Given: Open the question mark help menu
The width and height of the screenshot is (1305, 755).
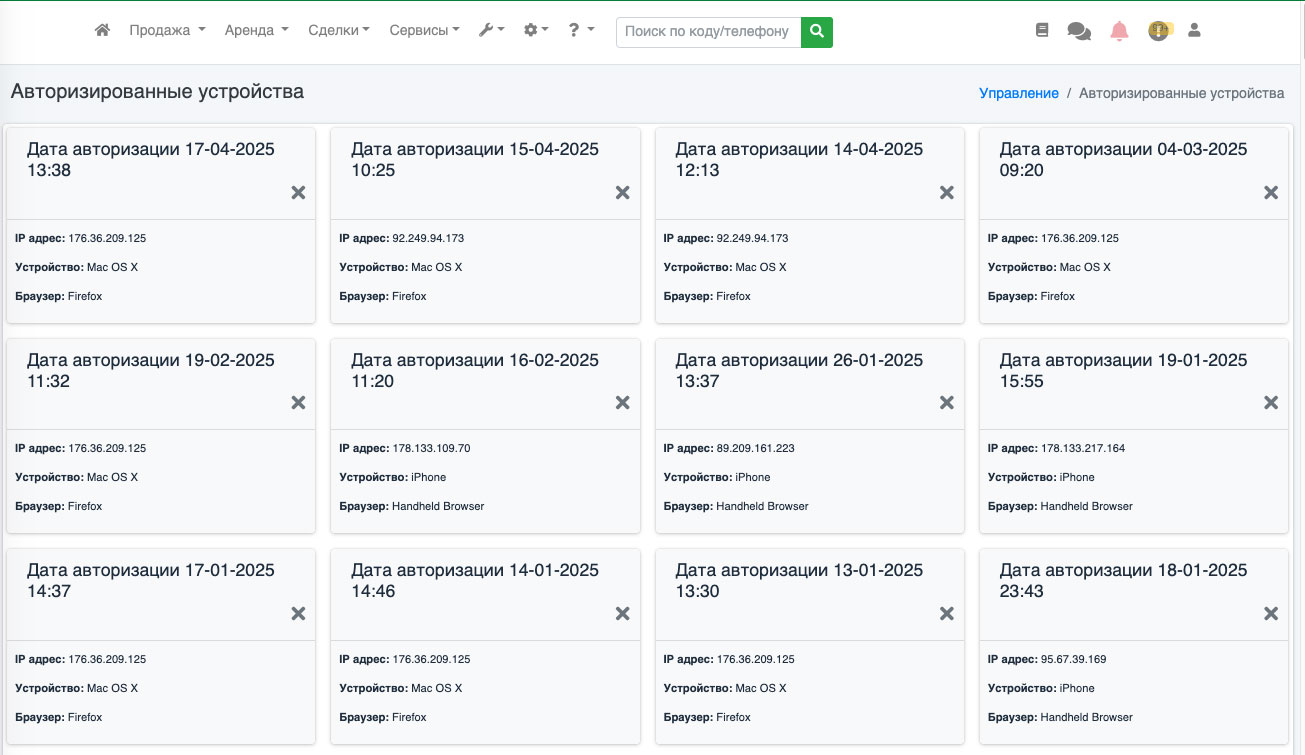Looking at the screenshot, I should 581,31.
